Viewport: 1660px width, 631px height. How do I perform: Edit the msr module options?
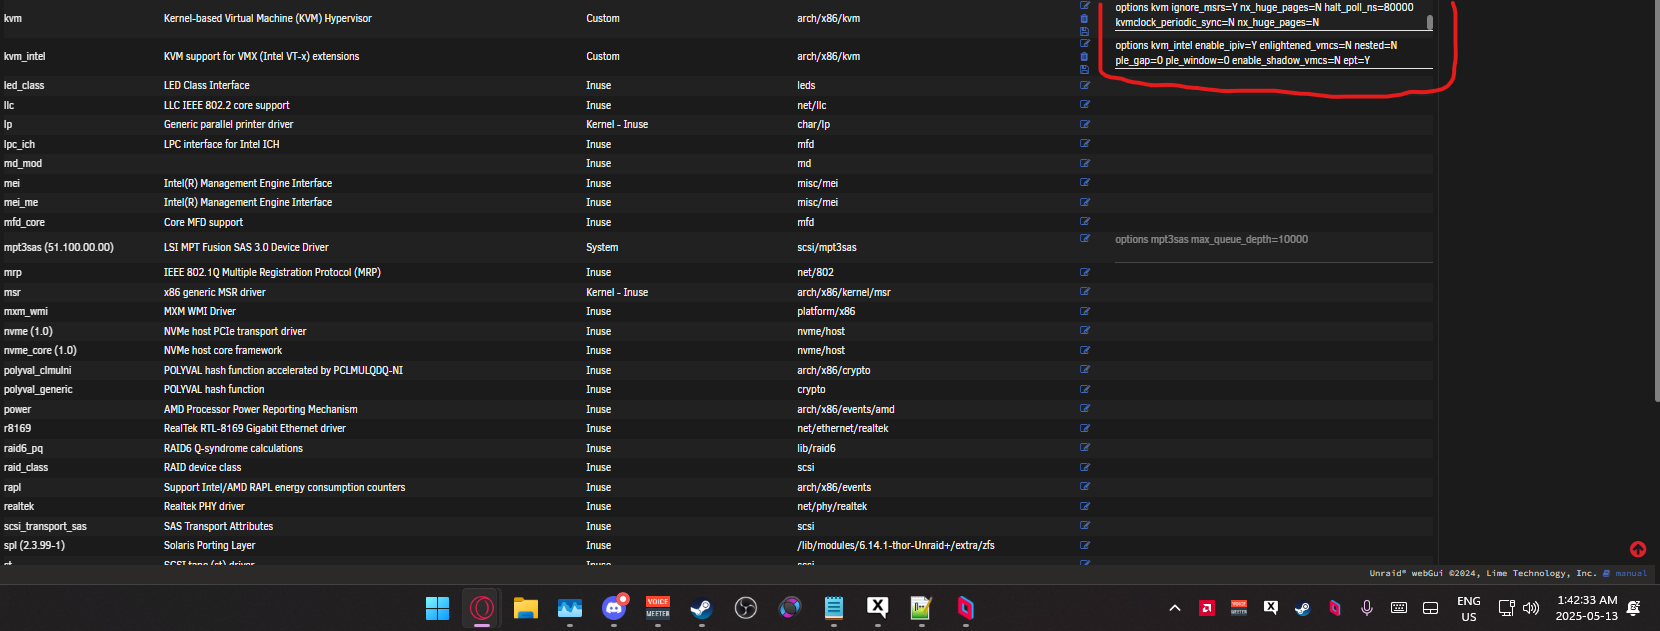(x=1085, y=292)
